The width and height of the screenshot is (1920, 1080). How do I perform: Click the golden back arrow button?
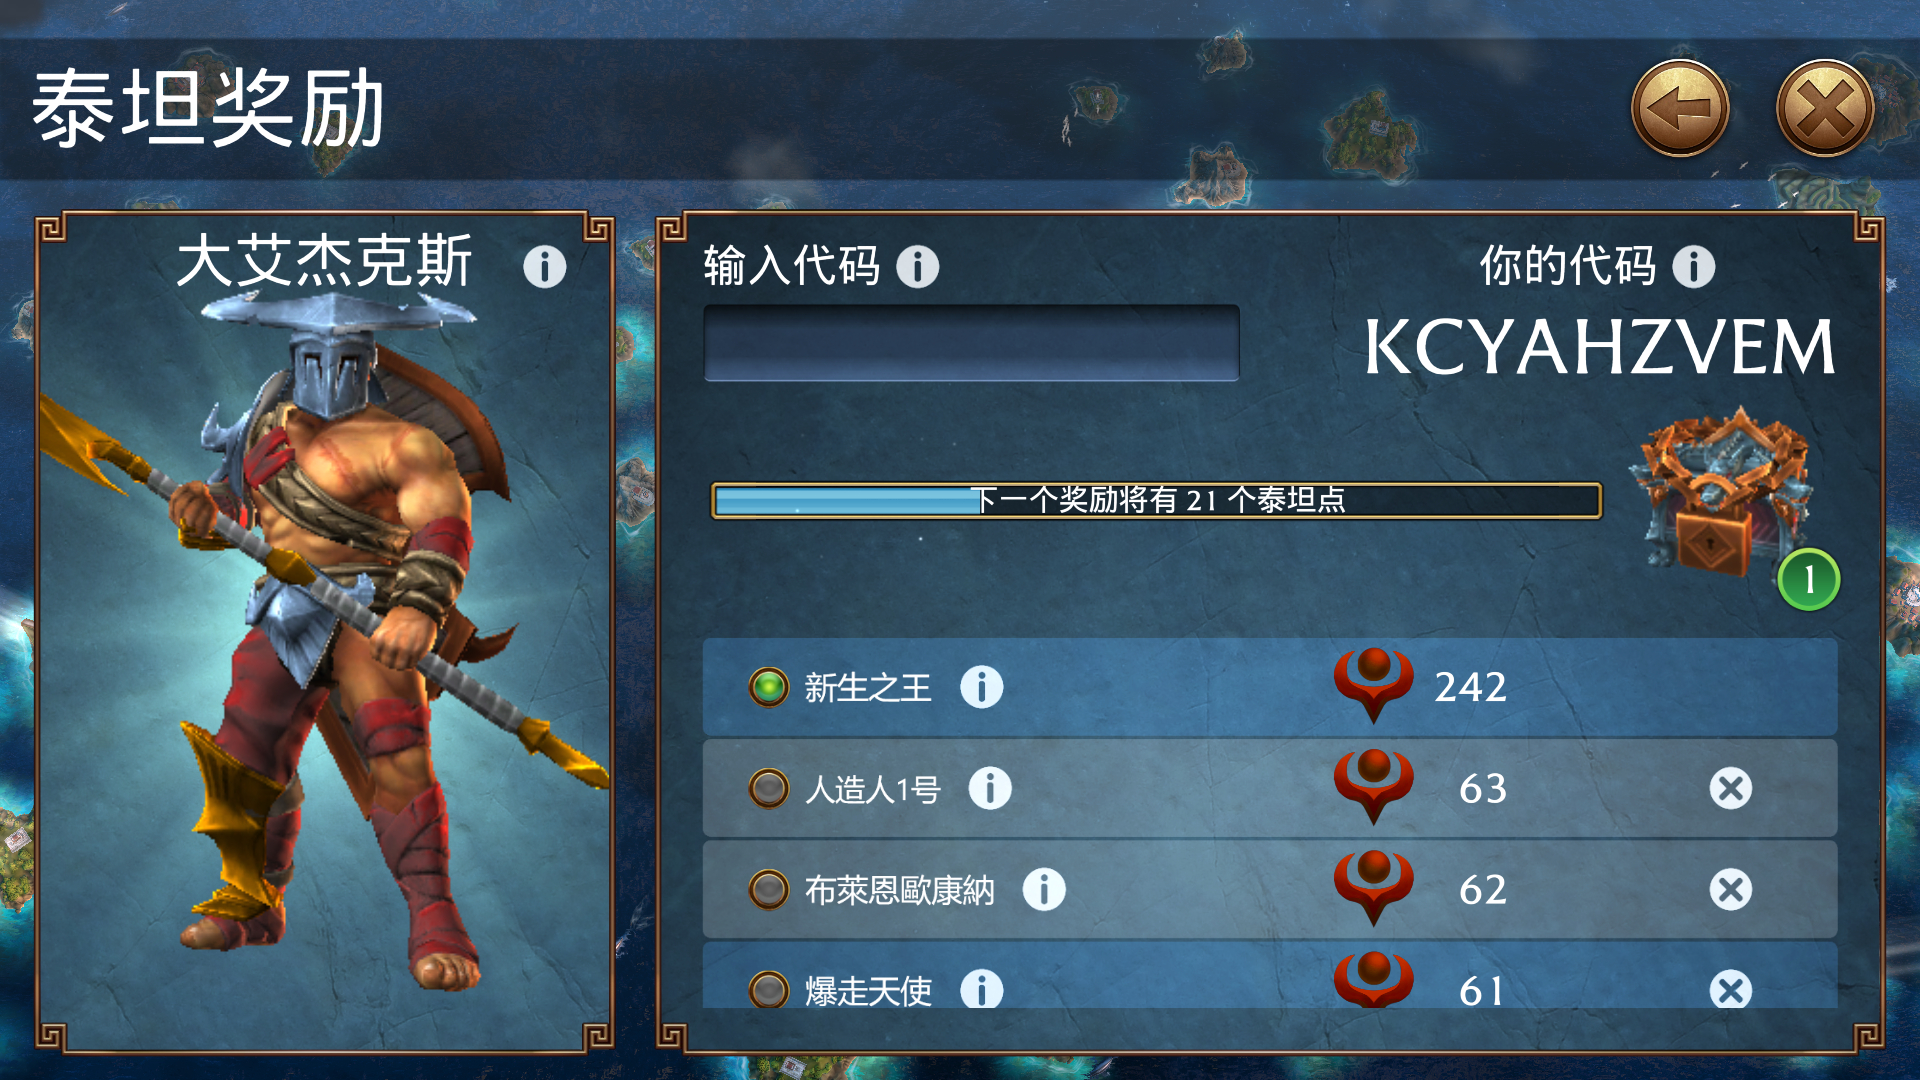coord(1680,108)
